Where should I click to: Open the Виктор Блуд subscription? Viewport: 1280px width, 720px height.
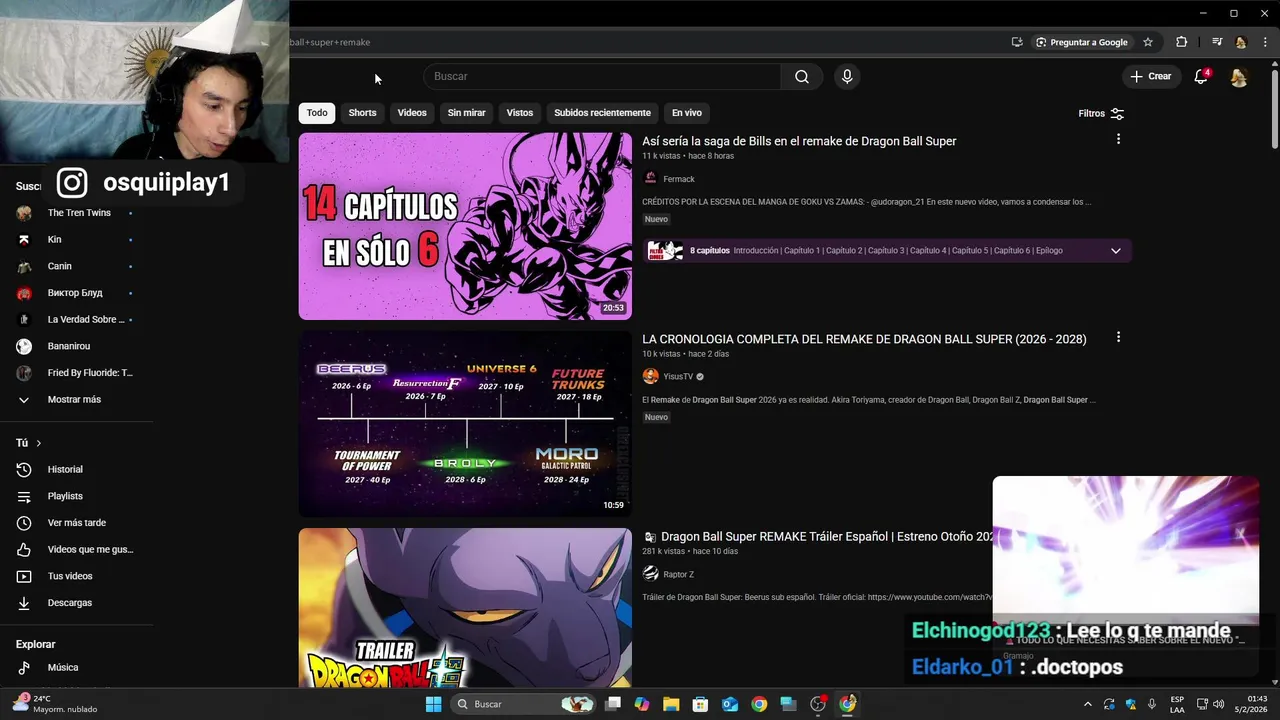click(76, 293)
